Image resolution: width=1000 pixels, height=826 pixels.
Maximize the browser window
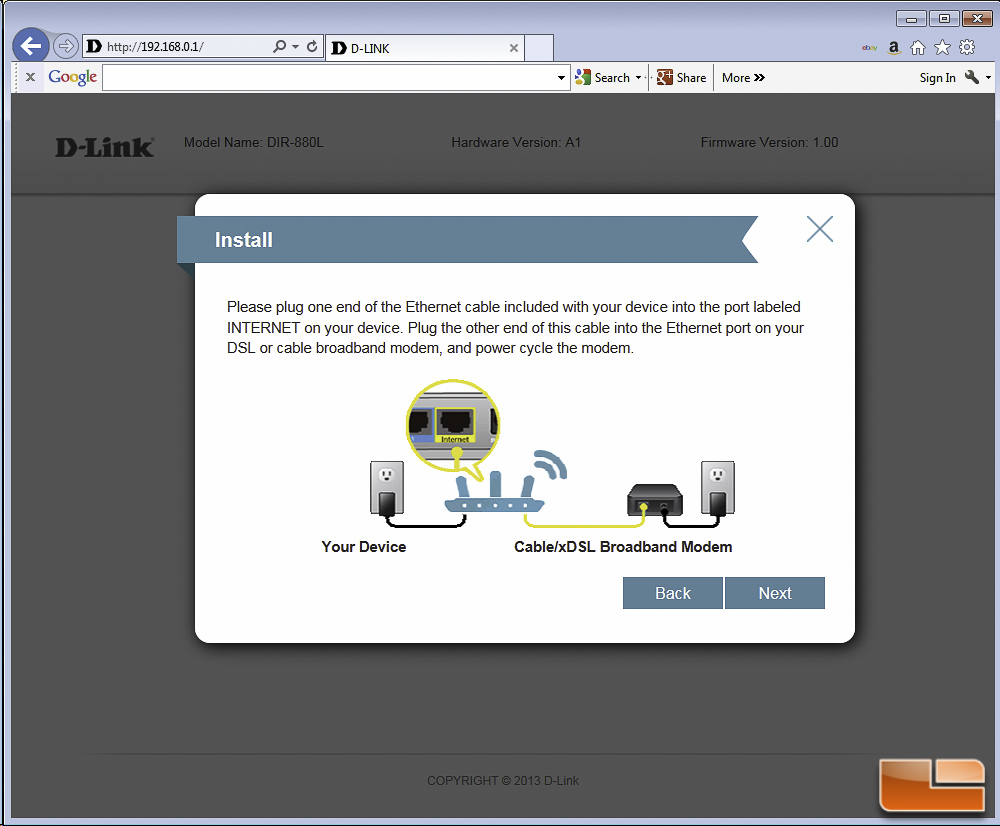(944, 18)
